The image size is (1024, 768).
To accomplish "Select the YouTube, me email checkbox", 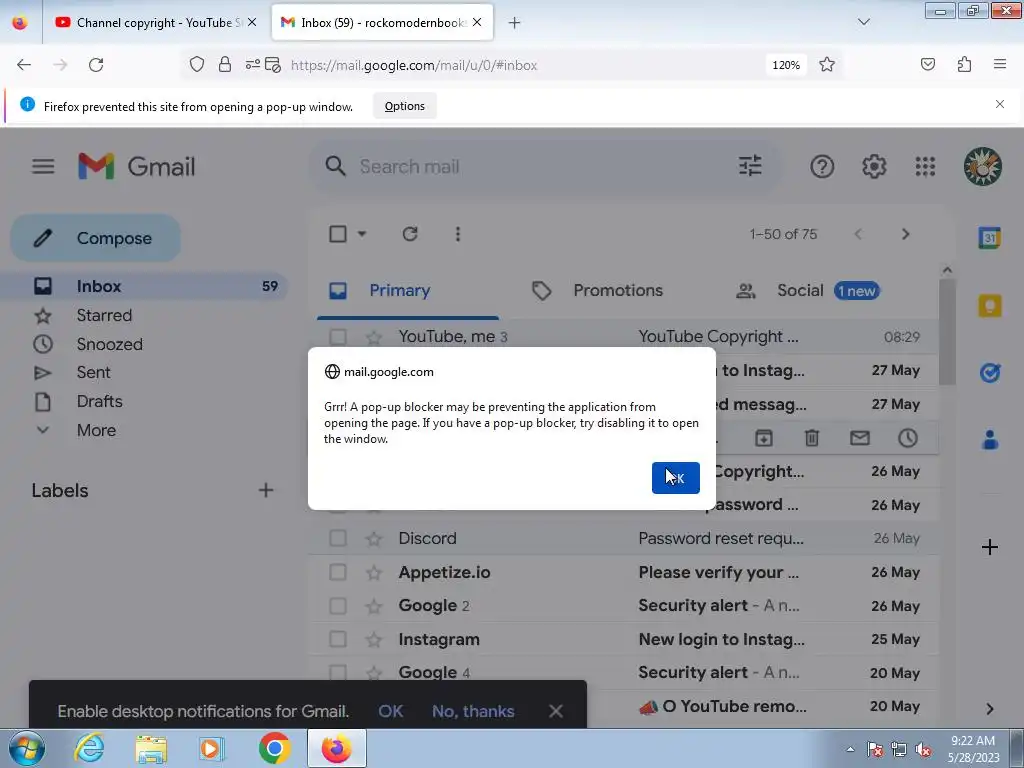I will tap(338, 337).
